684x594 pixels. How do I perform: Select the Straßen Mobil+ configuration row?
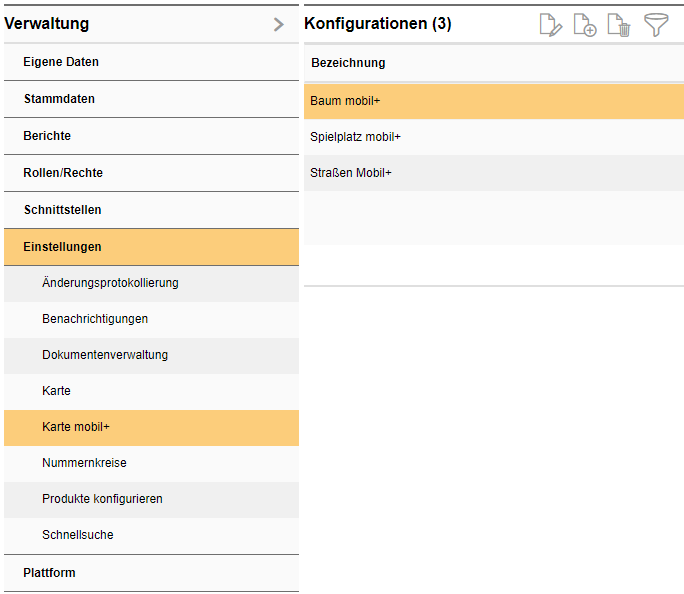(351, 173)
